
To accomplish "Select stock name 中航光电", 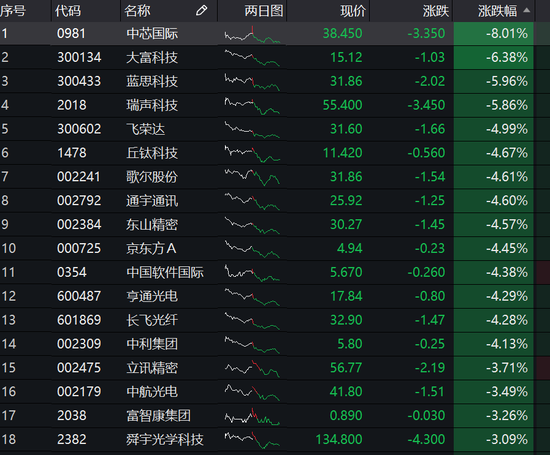I will (x=152, y=392).
